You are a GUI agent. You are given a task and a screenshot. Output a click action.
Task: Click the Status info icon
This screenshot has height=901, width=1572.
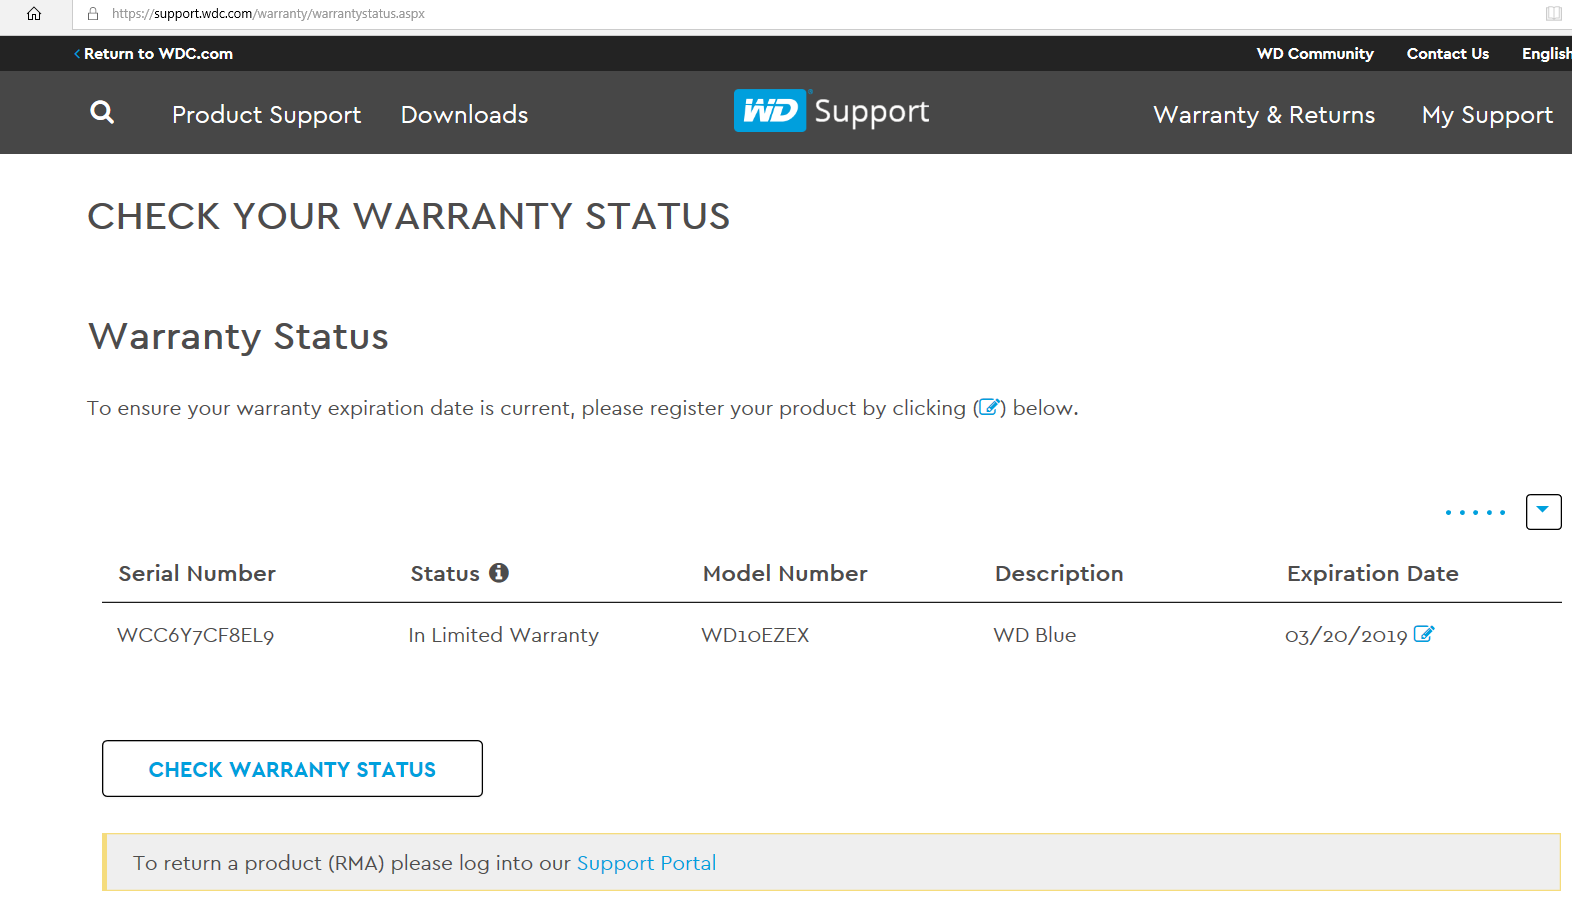click(x=499, y=573)
